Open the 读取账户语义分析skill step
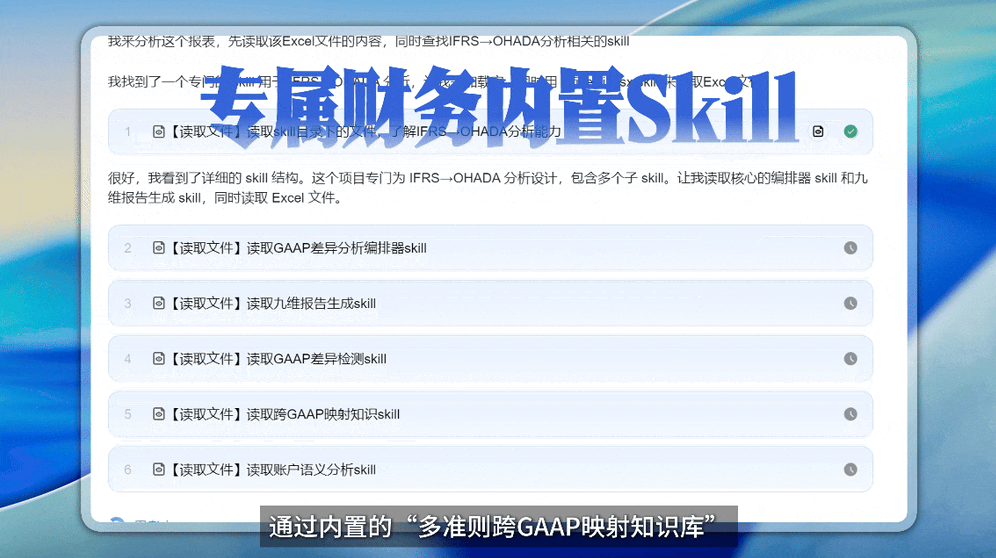Image resolution: width=996 pixels, height=558 pixels. pyautogui.click(x=490, y=470)
